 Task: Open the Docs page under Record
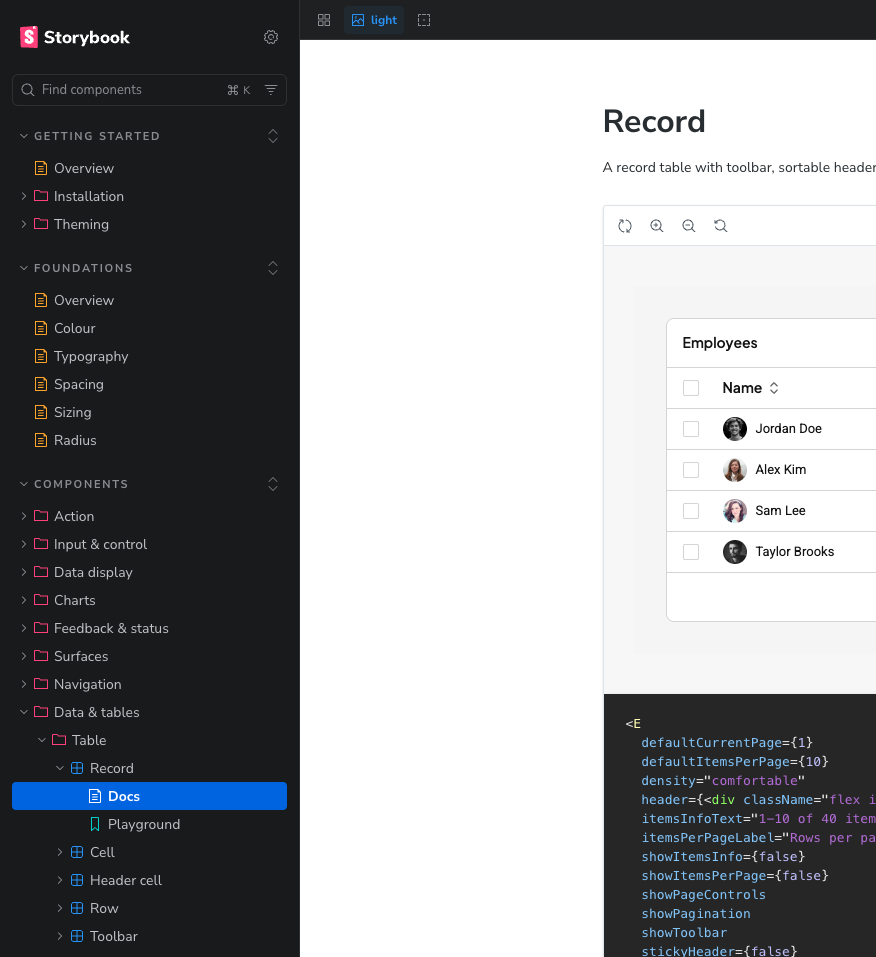[150, 796]
